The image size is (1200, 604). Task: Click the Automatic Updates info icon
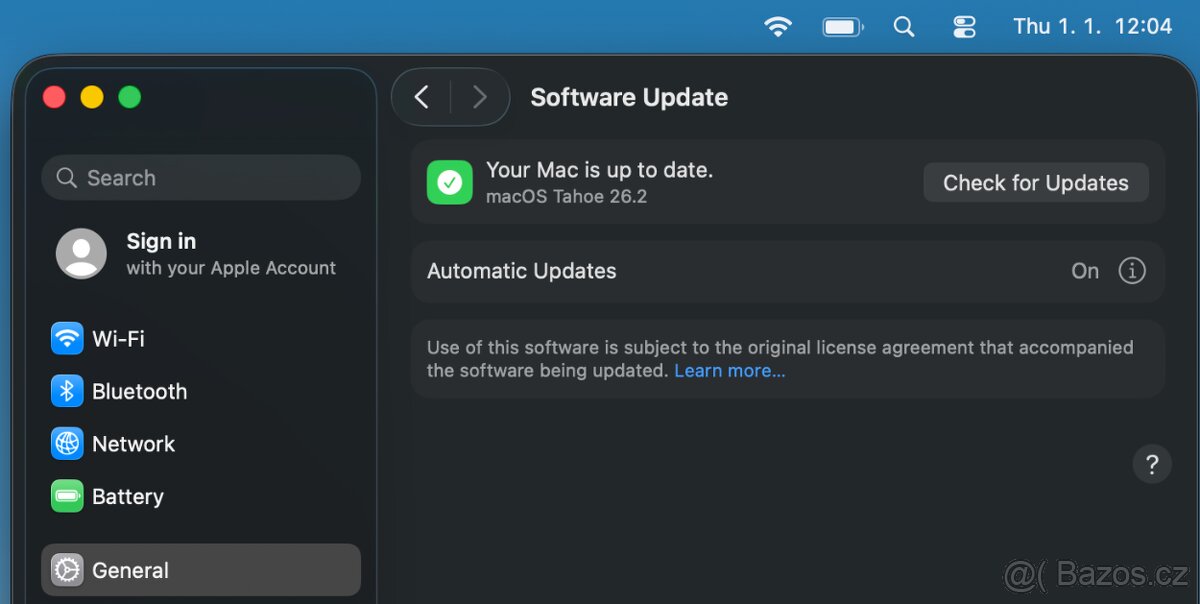1131,271
